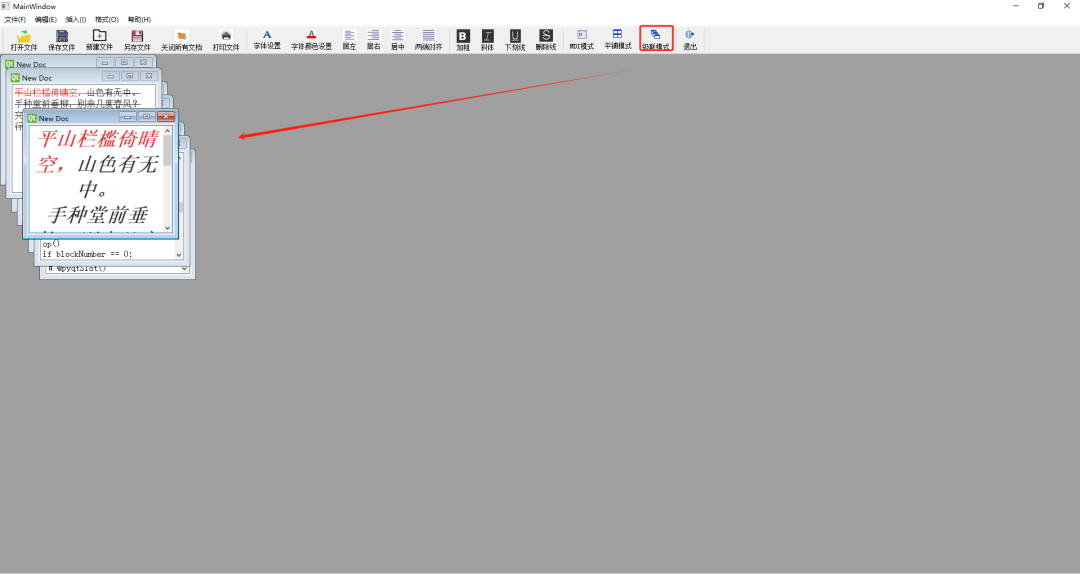Click red italic text 平山栏槛倚晴 in front doc

pos(98,139)
